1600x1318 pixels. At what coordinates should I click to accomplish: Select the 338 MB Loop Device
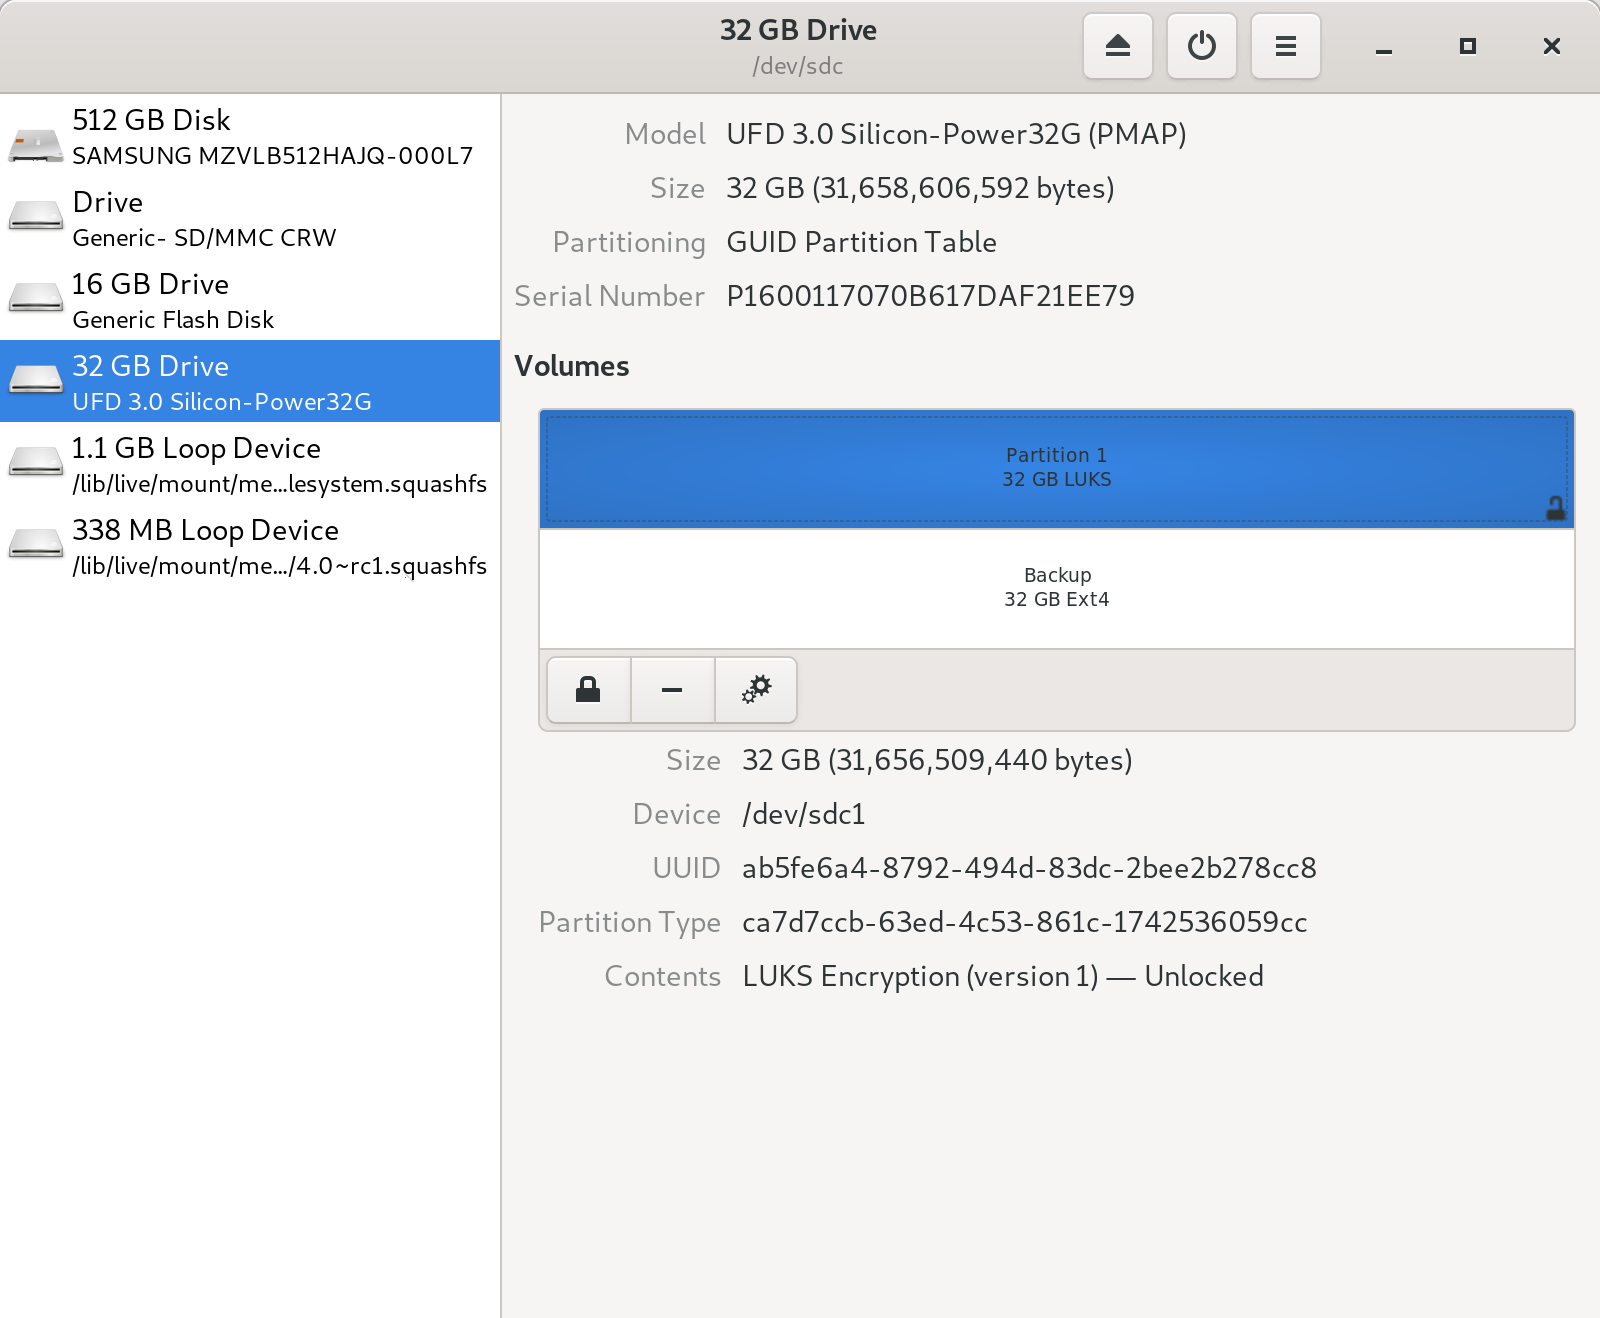click(x=250, y=545)
